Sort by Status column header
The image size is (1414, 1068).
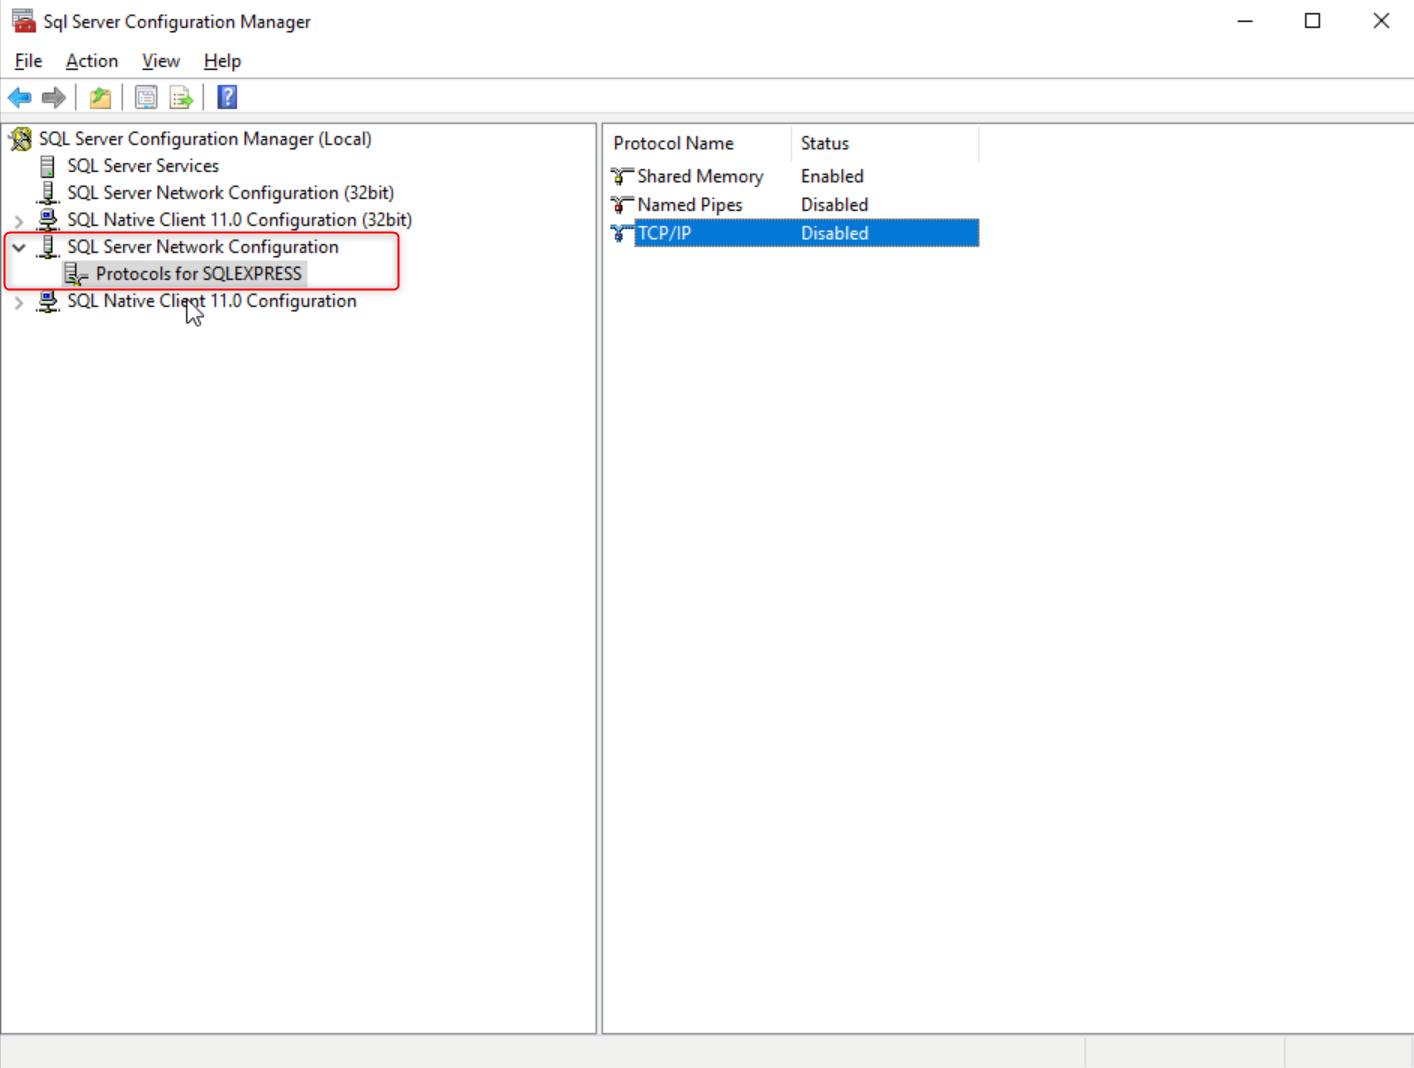pos(884,143)
